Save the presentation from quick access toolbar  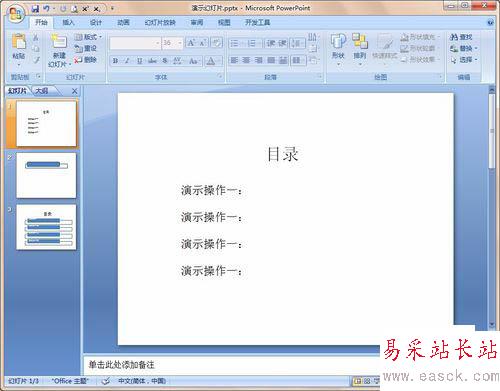[x=35, y=9]
